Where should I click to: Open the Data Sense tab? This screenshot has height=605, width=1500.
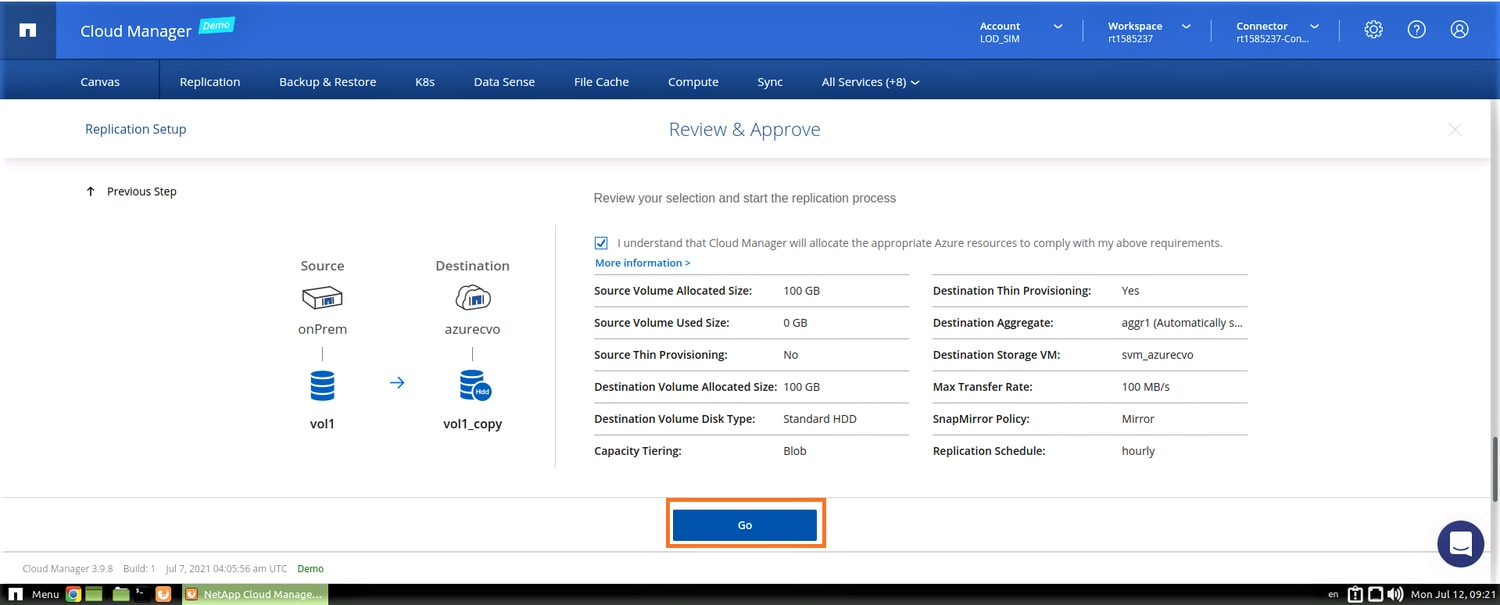point(504,82)
